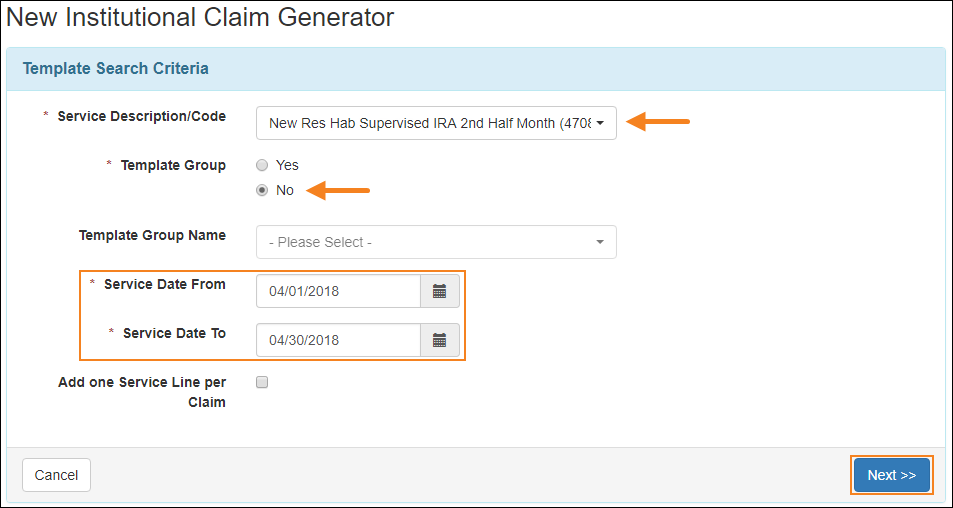Select Yes for Template Group
Screen dimensions: 953x508
point(262,165)
